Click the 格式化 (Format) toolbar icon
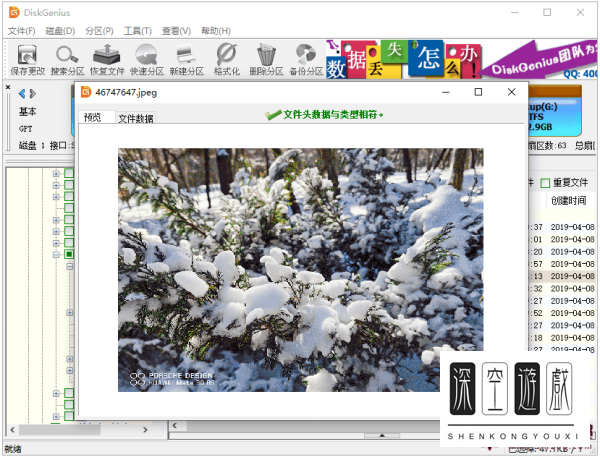 [226, 58]
